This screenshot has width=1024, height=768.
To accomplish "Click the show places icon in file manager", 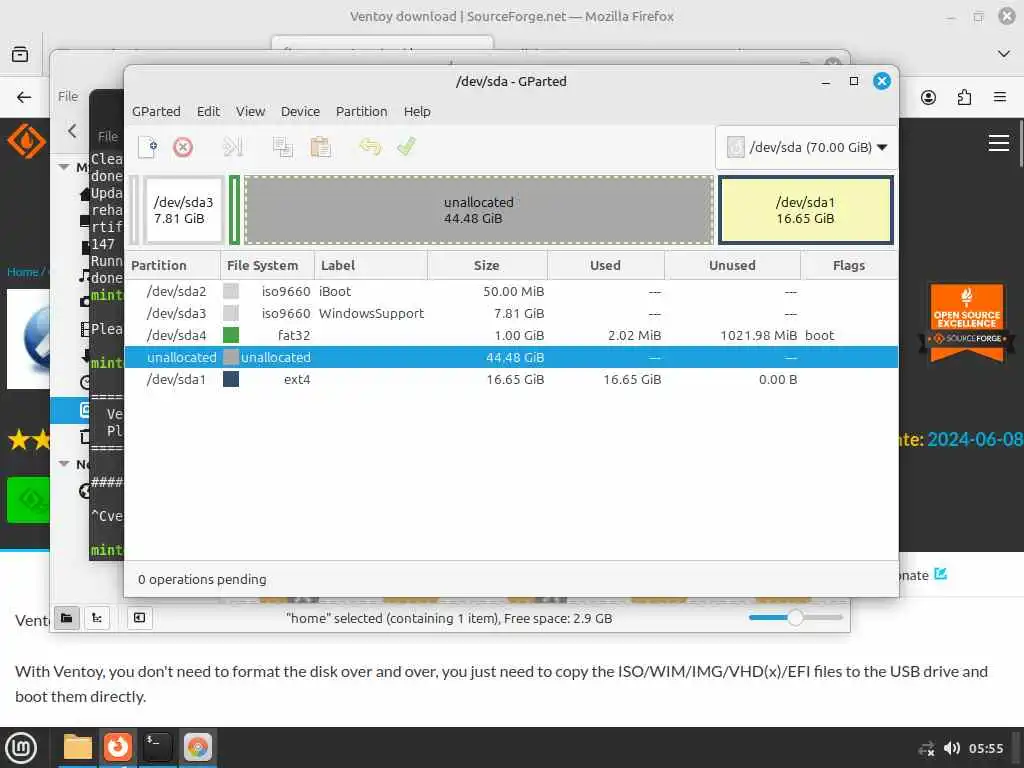I will click(67, 618).
